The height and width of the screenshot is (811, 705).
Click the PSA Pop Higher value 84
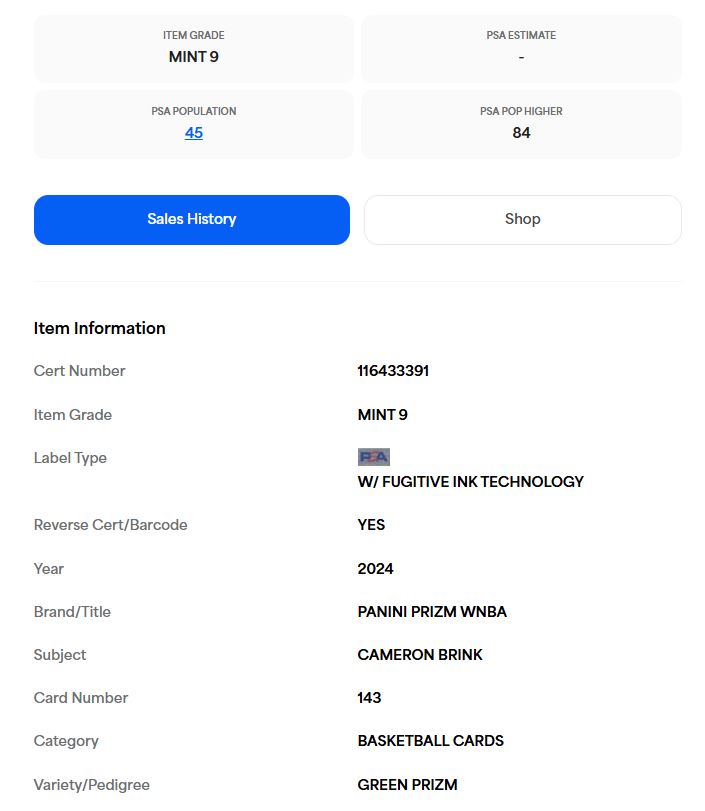coord(521,133)
